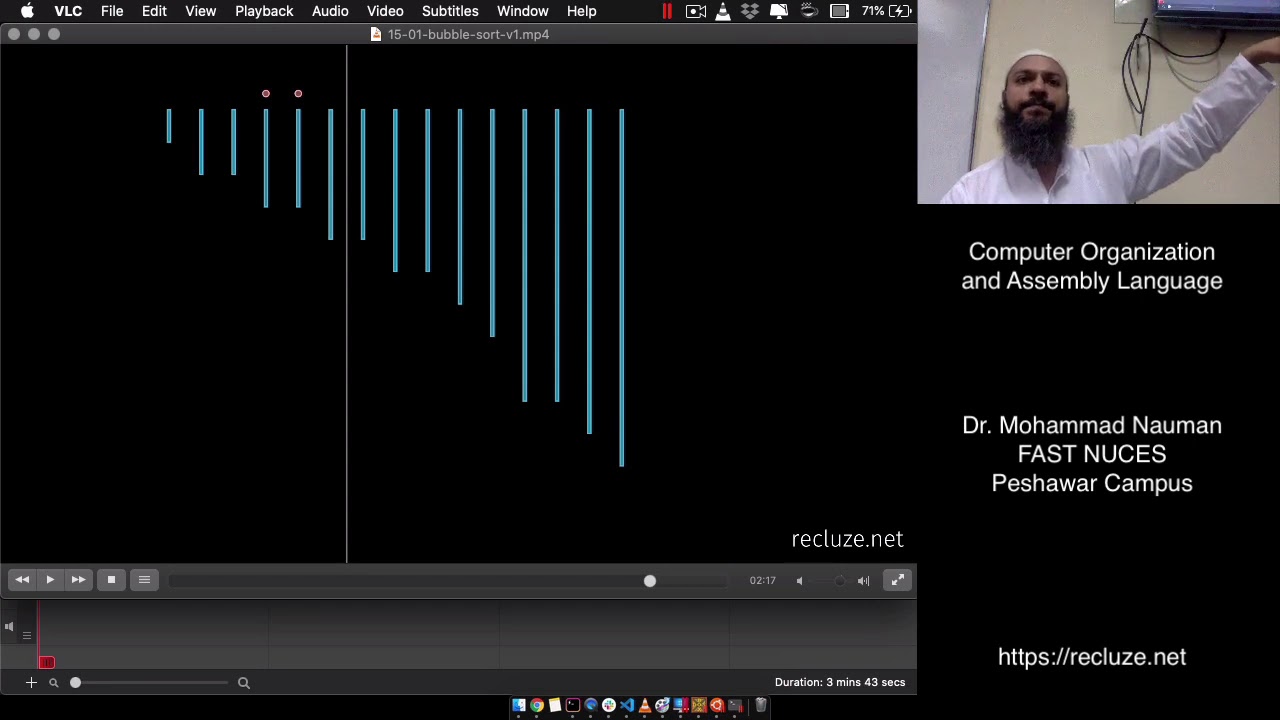Mute audio with low volume speaker icon
1280x720 pixels.
coord(799,580)
